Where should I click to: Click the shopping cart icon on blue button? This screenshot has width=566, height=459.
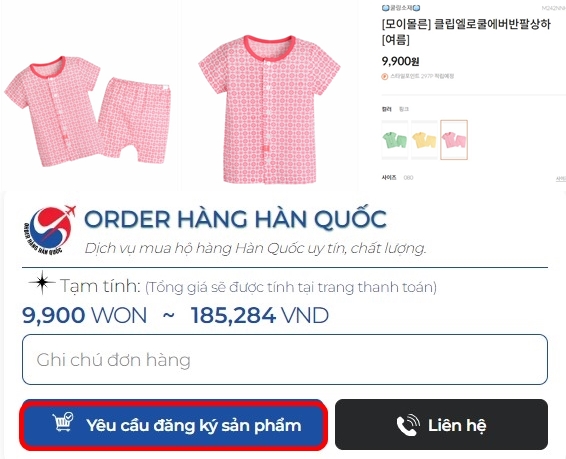63,422
